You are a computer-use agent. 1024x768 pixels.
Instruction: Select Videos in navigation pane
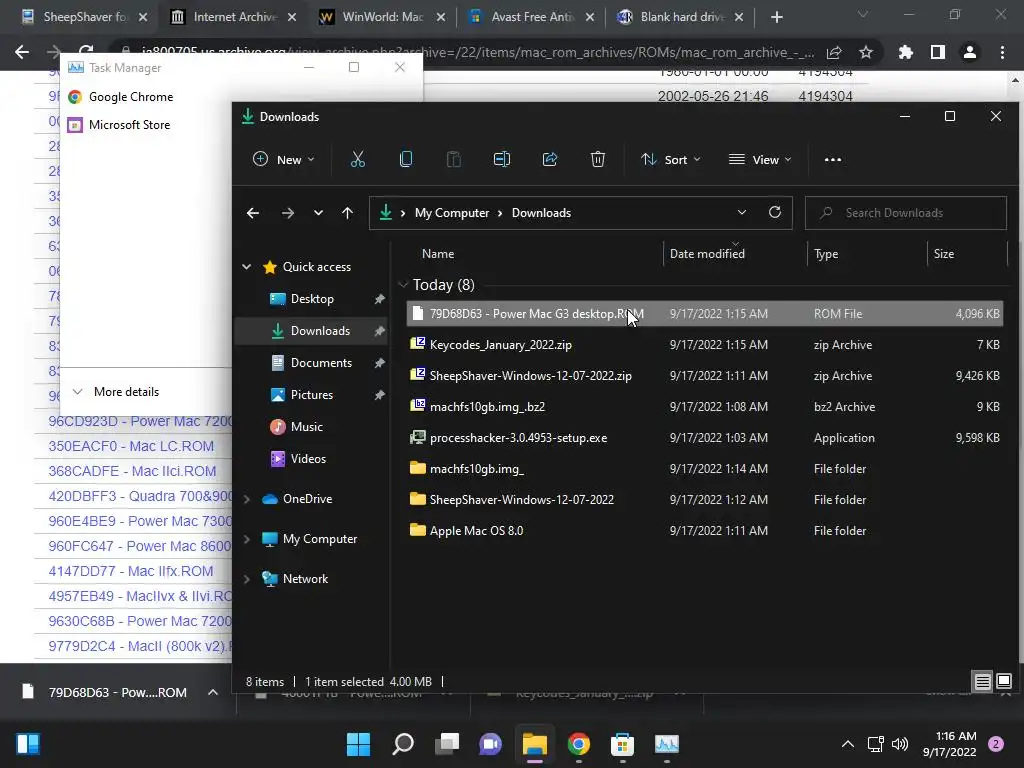pos(308,459)
